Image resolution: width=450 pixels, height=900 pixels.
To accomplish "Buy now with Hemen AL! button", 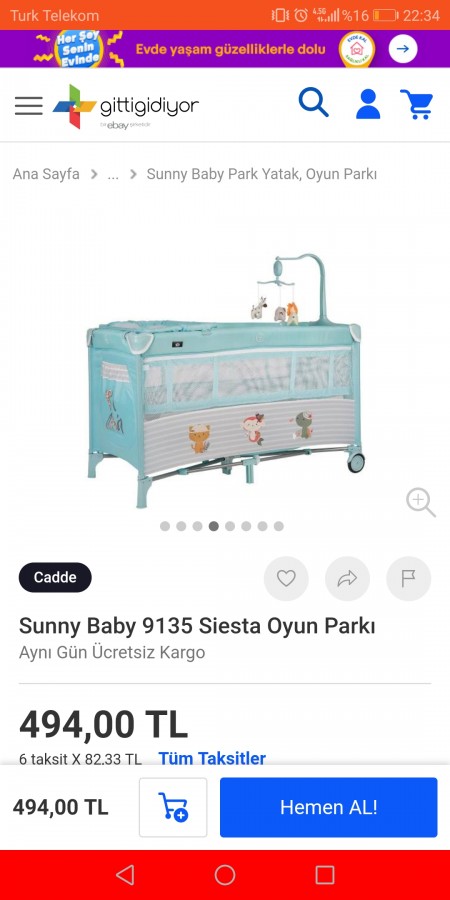I will click(328, 808).
